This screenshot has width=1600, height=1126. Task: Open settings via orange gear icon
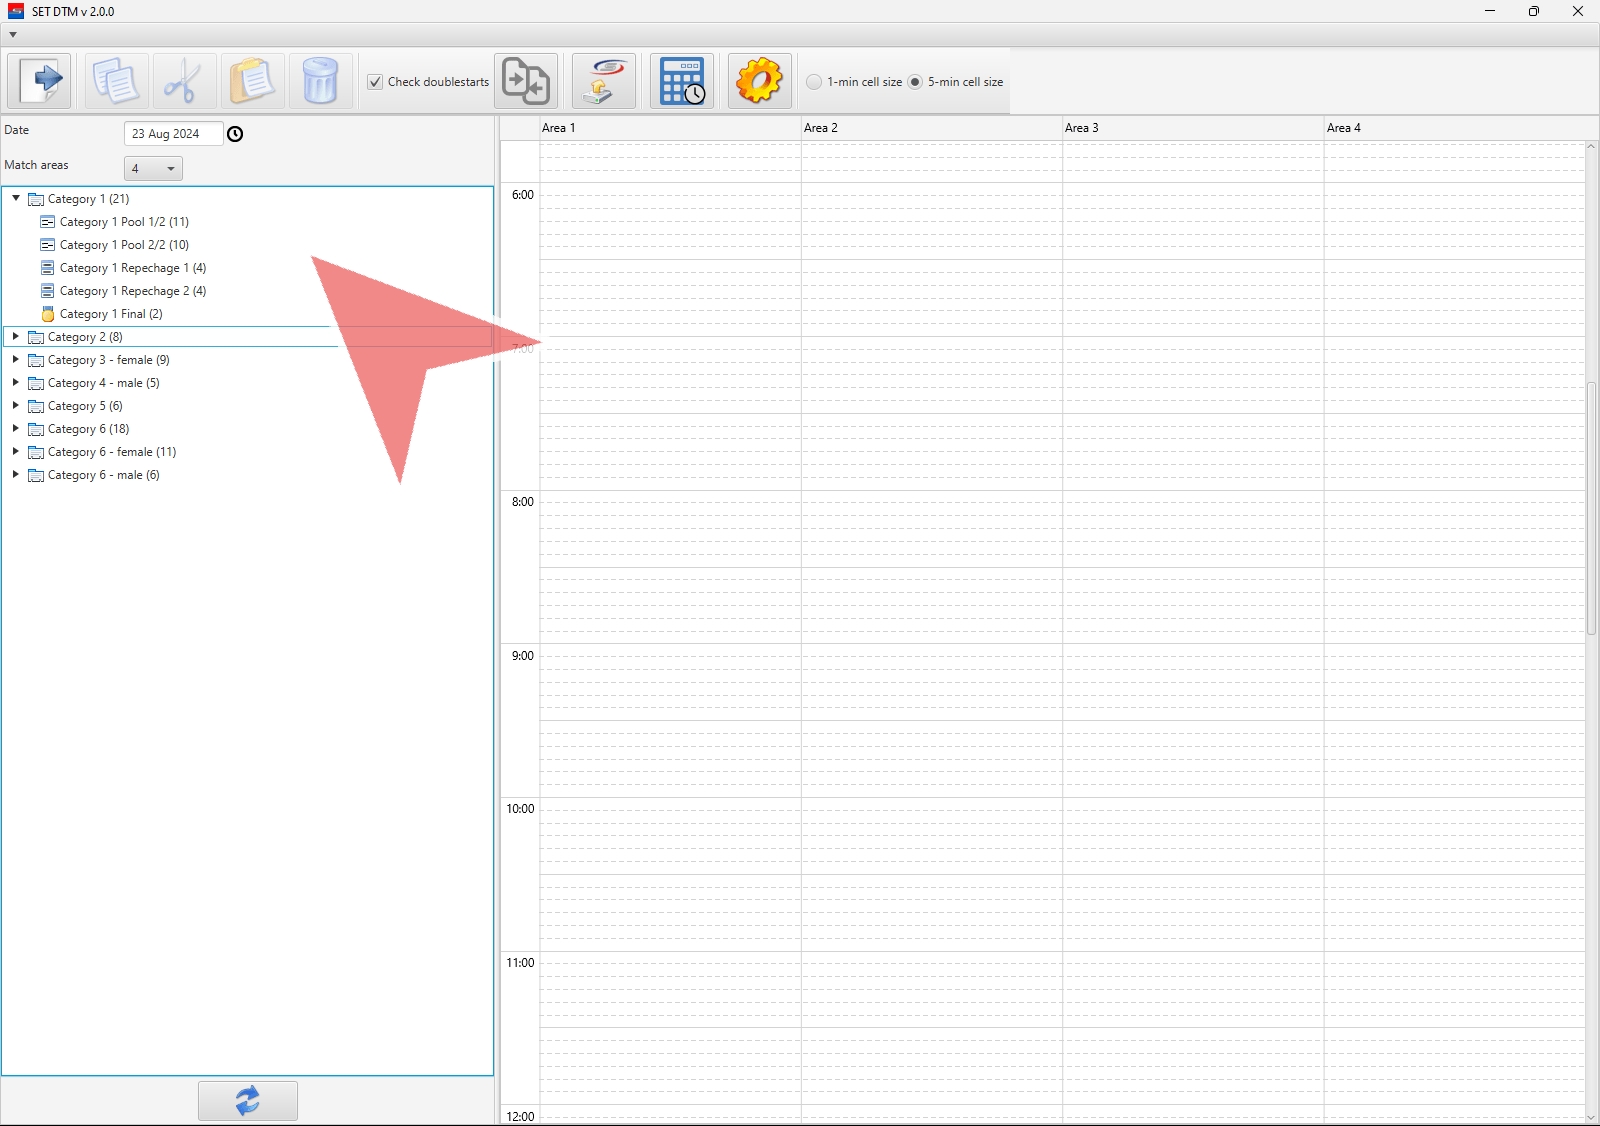[759, 81]
